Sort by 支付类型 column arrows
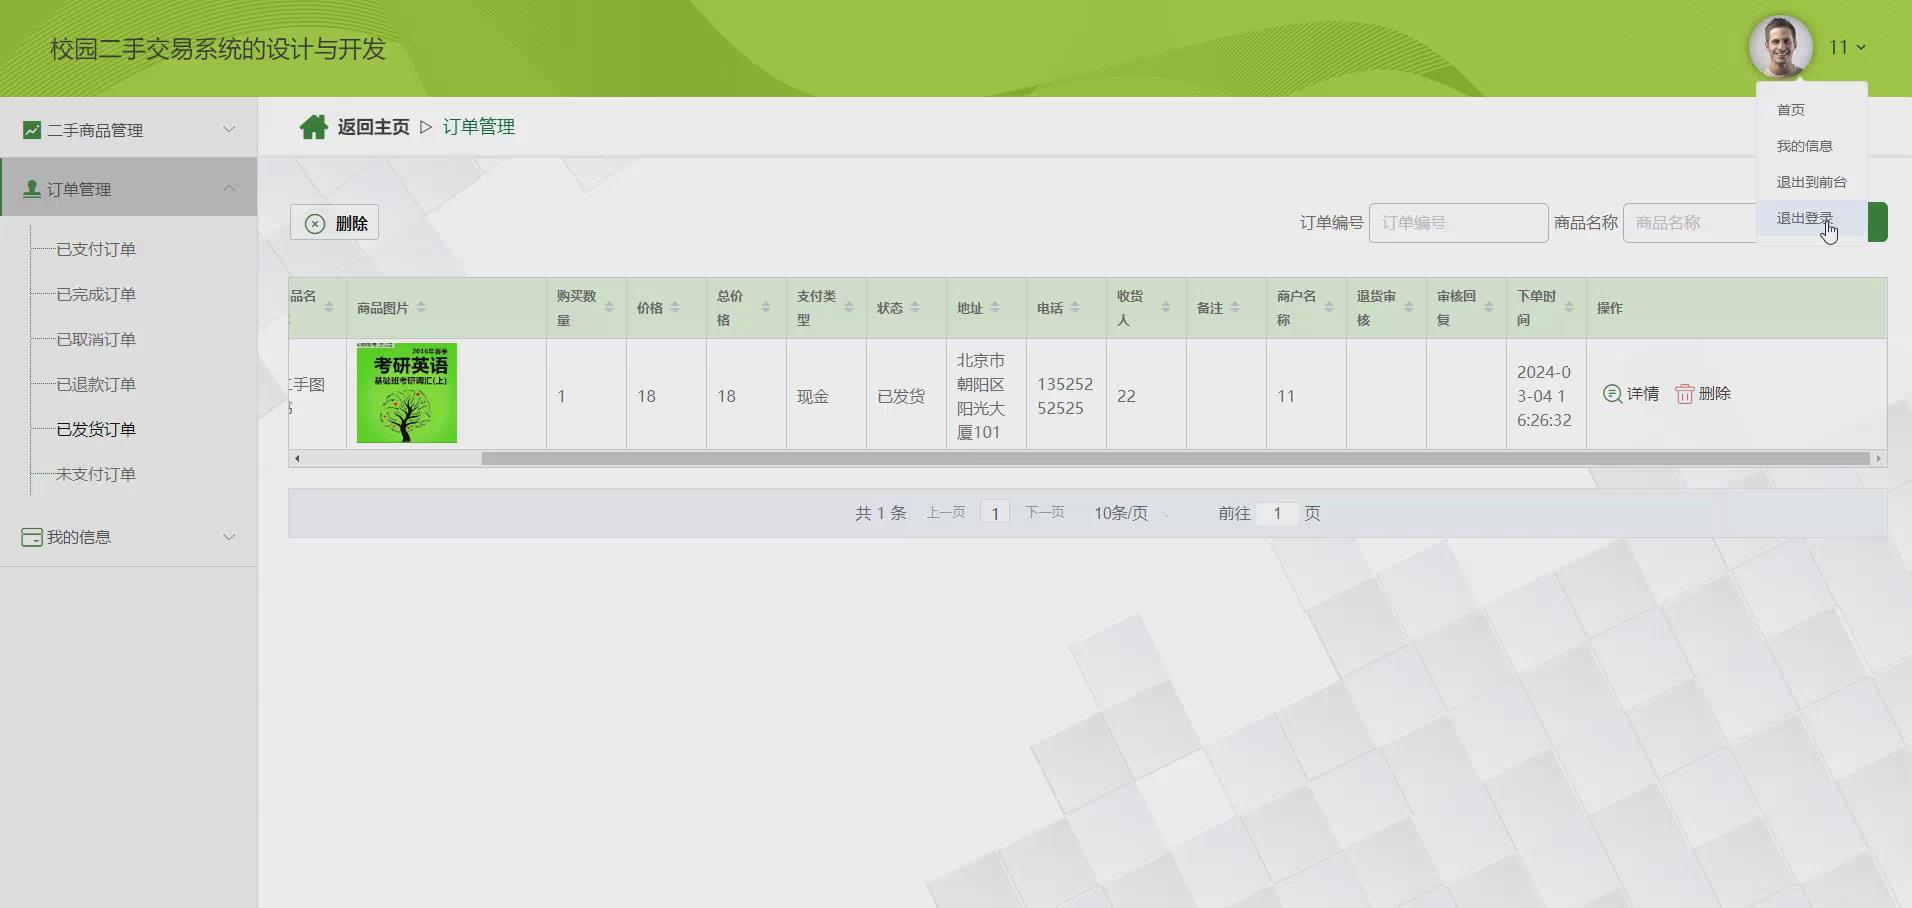1912x908 pixels. coord(849,308)
